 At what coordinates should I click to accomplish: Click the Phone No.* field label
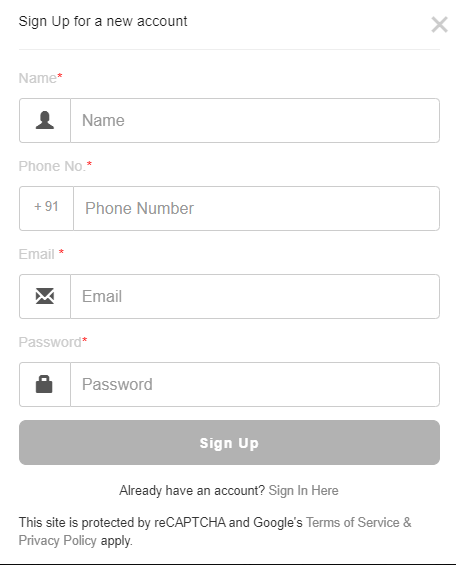coord(55,166)
